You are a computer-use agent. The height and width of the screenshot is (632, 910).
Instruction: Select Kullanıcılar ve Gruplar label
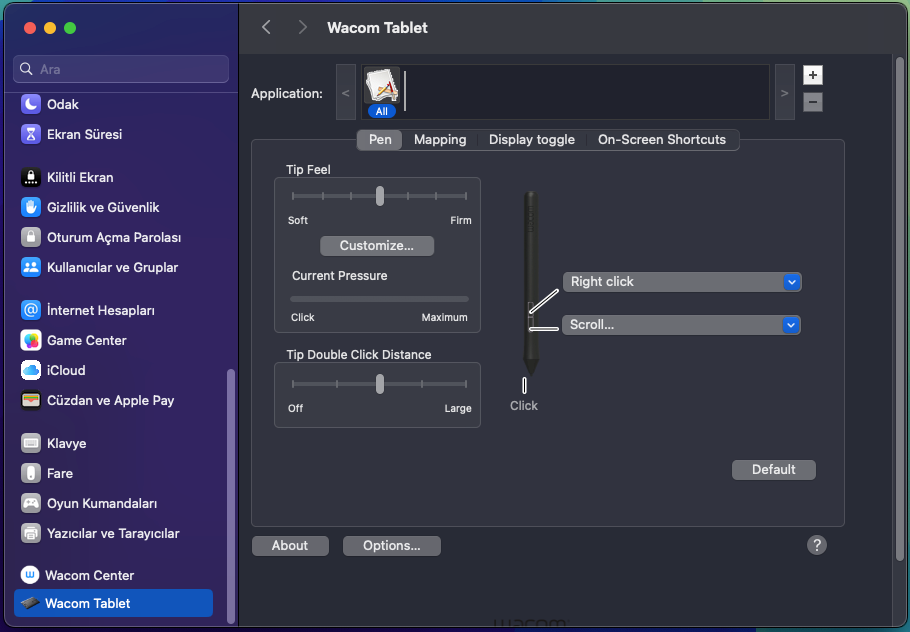click(x=113, y=268)
